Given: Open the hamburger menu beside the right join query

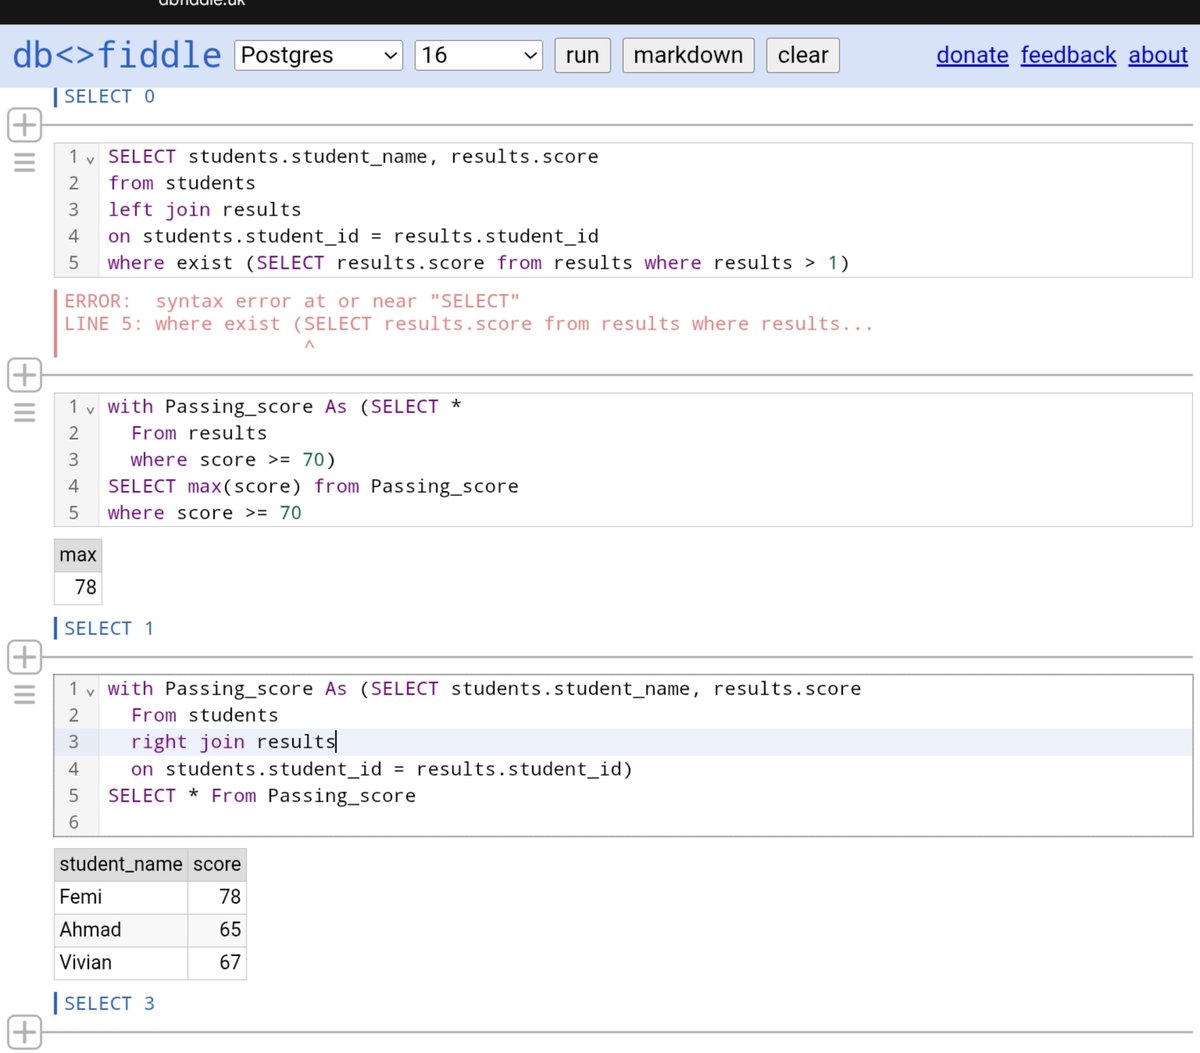Looking at the screenshot, I should point(24,694).
